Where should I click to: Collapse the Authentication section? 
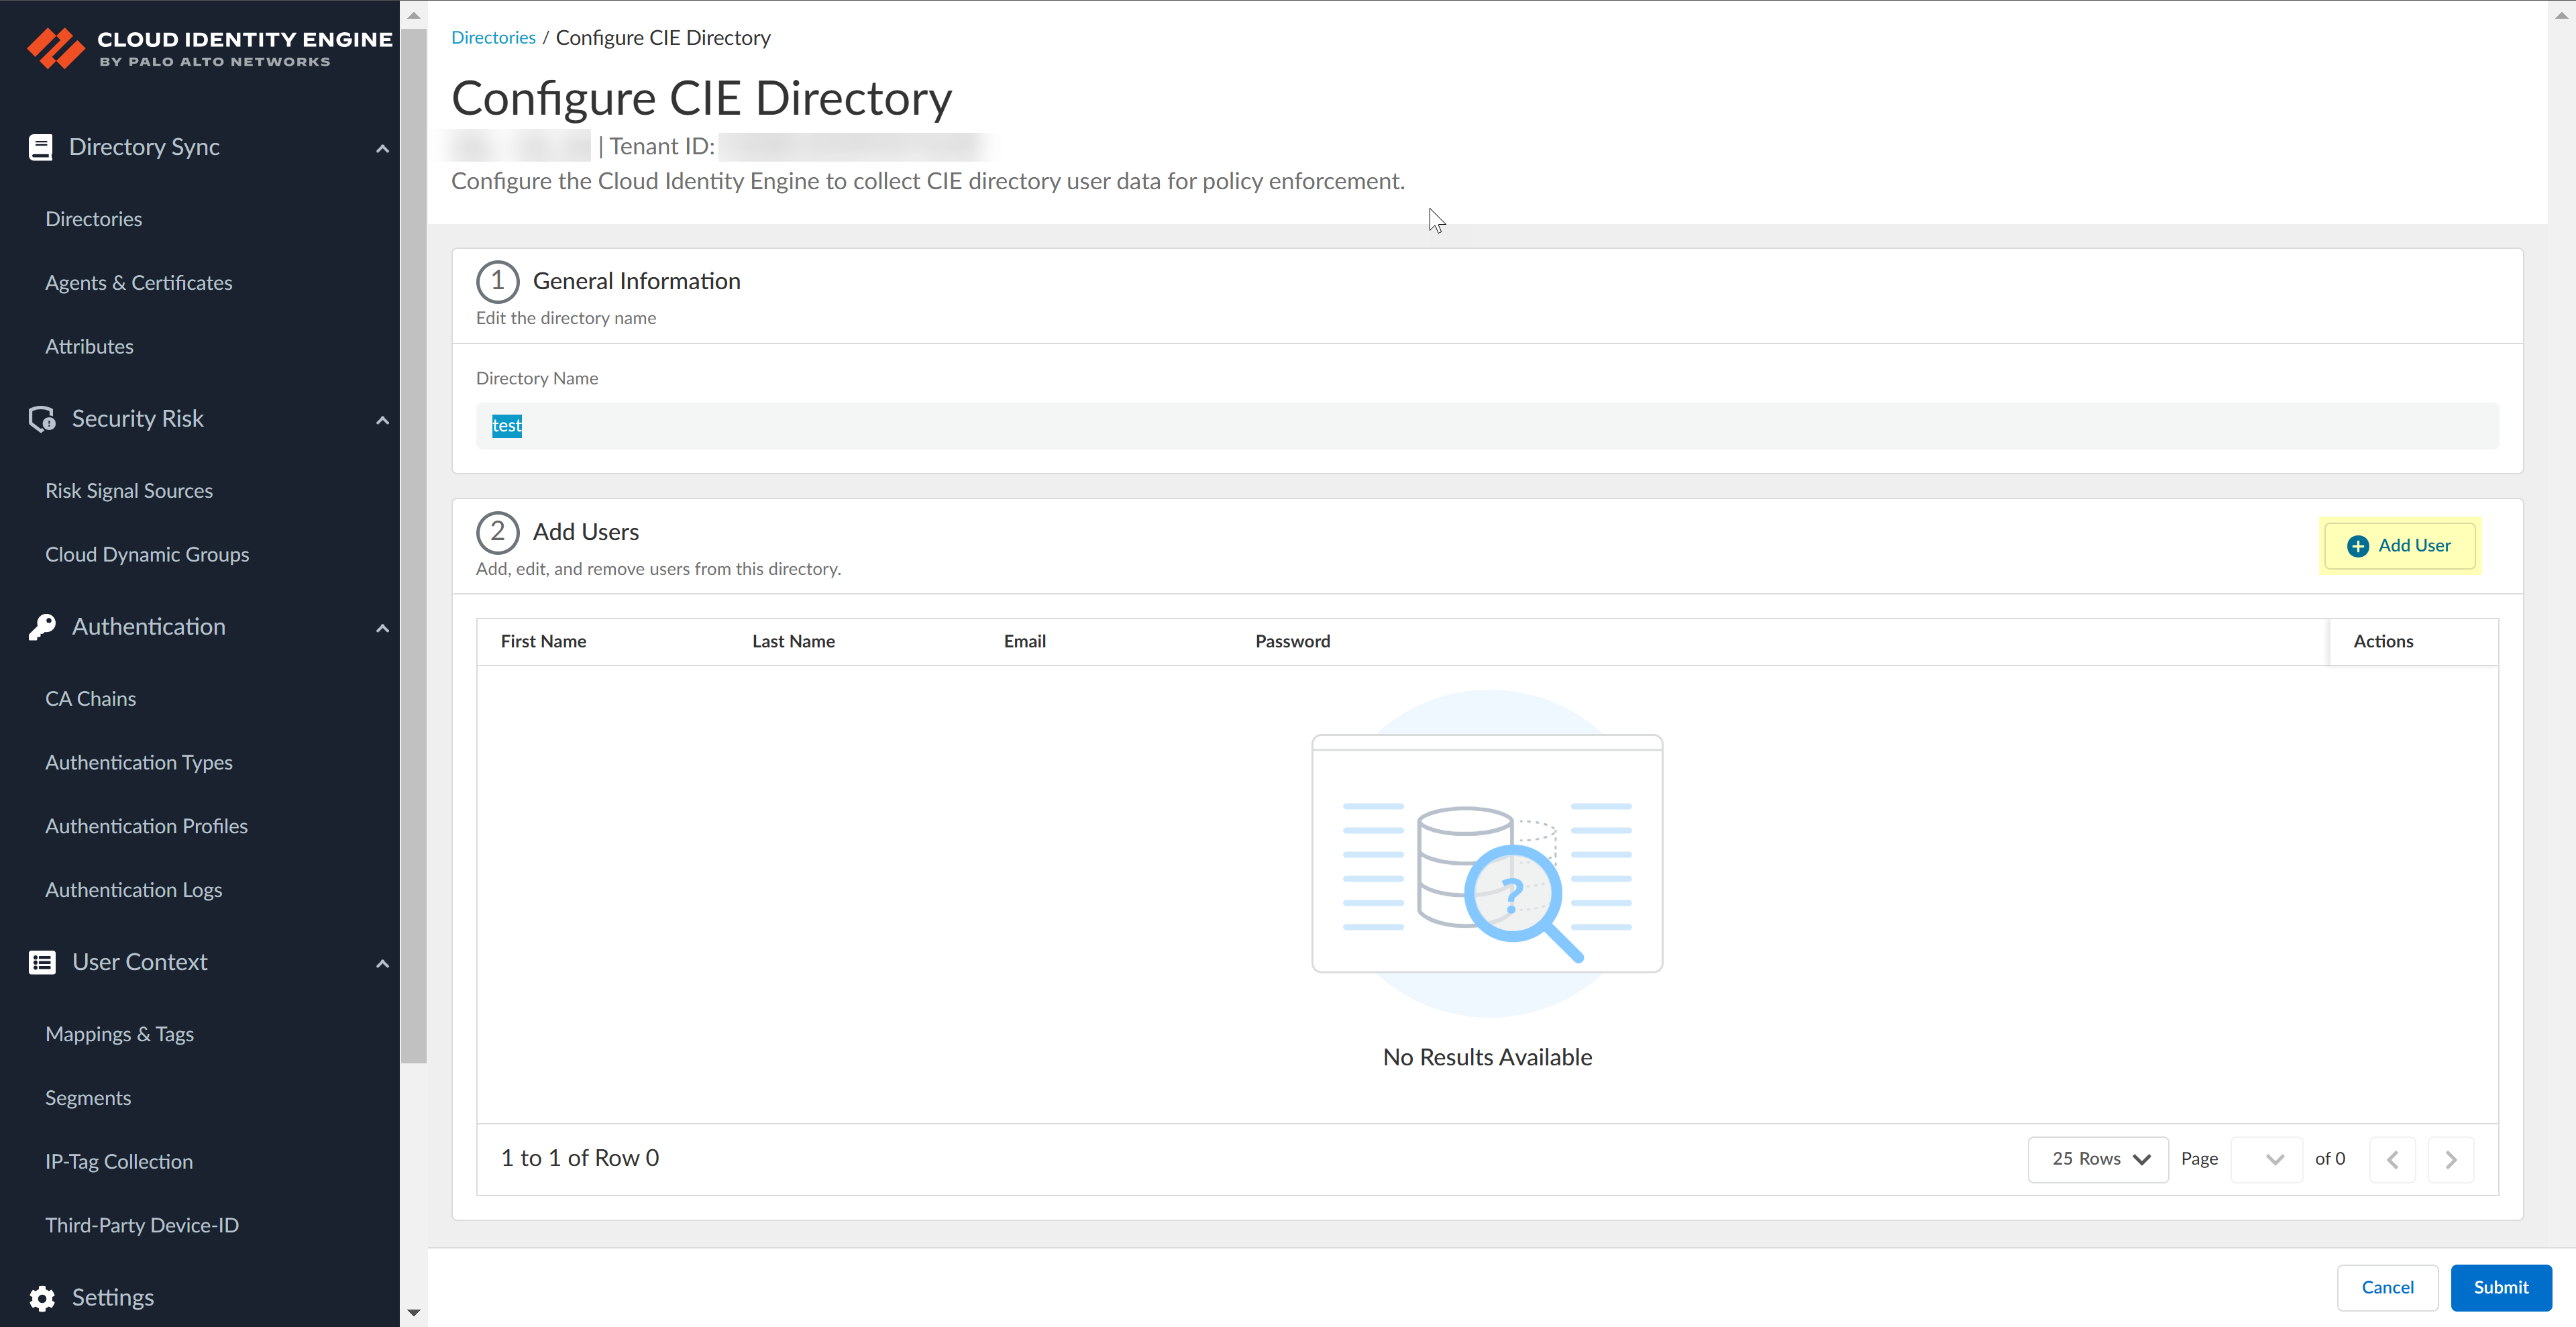tap(382, 628)
